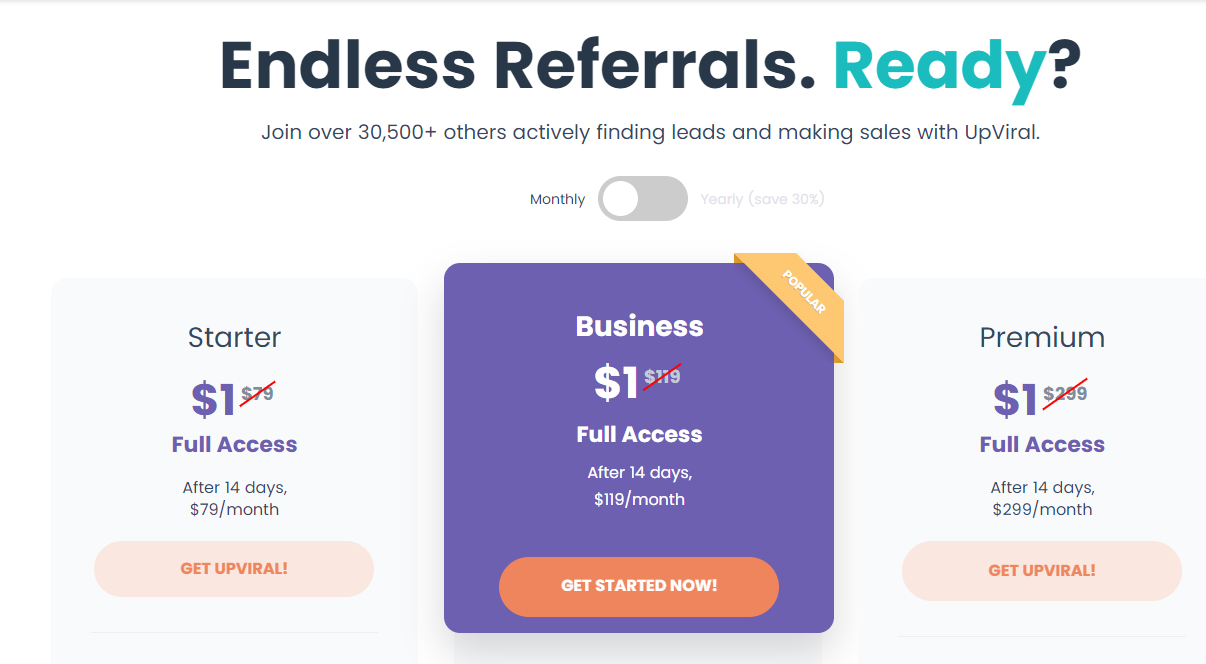Image resolution: width=1206 pixels, height=664 pixels.
Task: Select the Business plan heading
Action: 639,326
